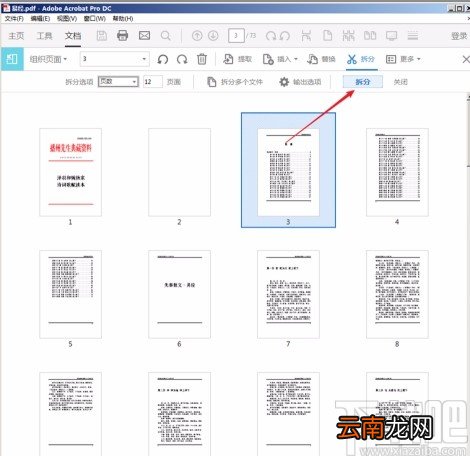Open the Help menu
The height and width of the screenshot is (456, 470).
pyautogui.click(x=123, y=19)
